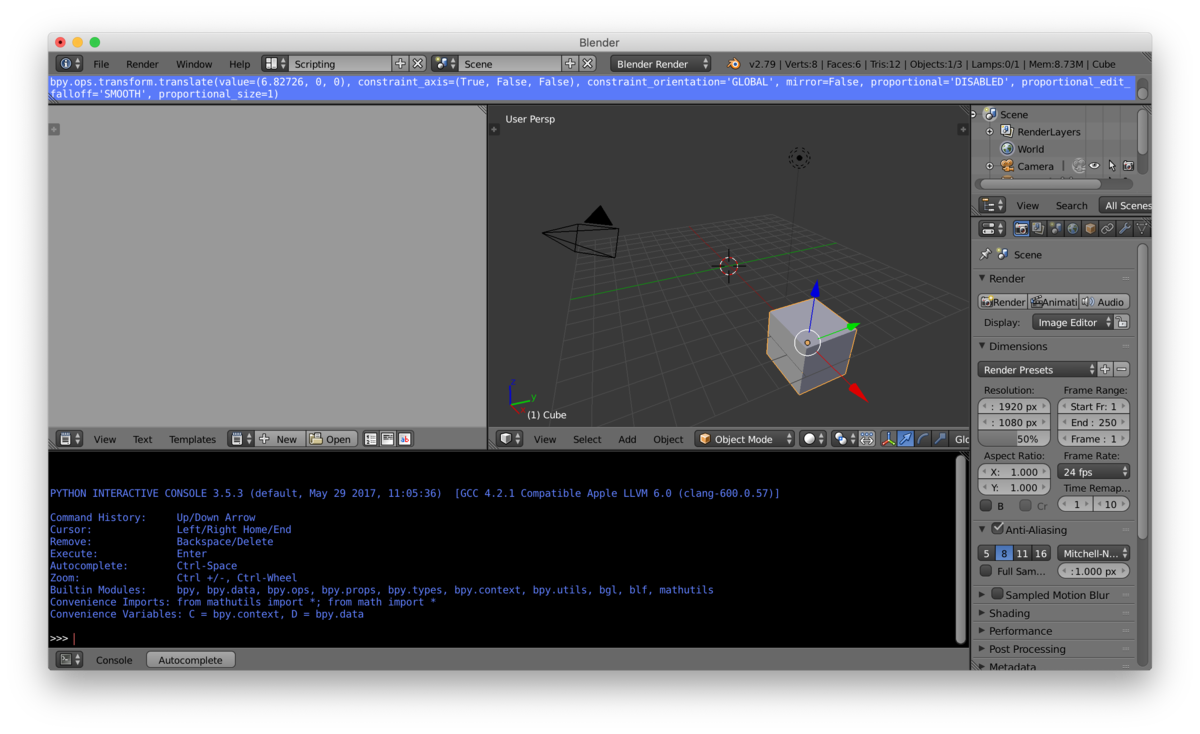
Task: Delete the current Scene with X icon
Action: (588, 64)
